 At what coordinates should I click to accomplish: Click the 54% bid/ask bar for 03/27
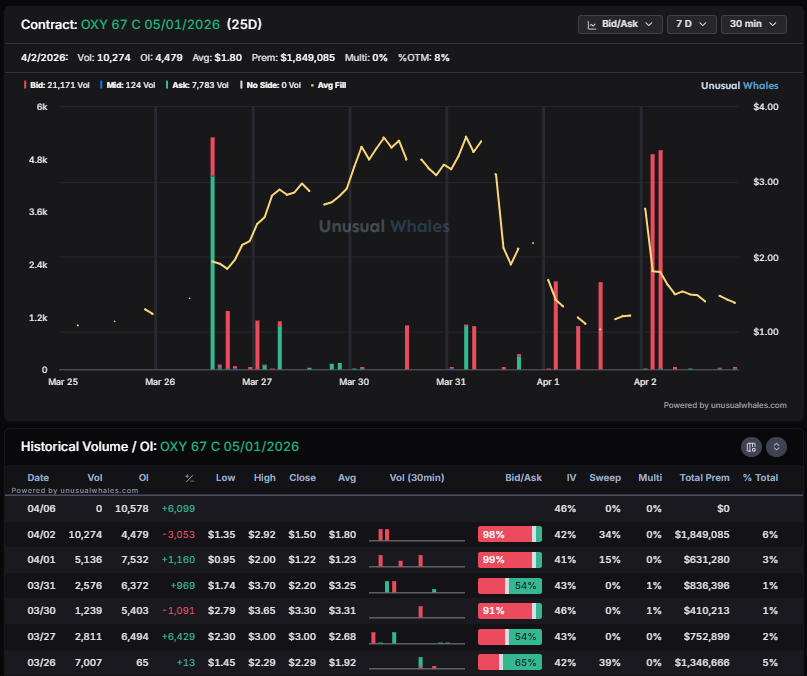[x=510, y=637]
